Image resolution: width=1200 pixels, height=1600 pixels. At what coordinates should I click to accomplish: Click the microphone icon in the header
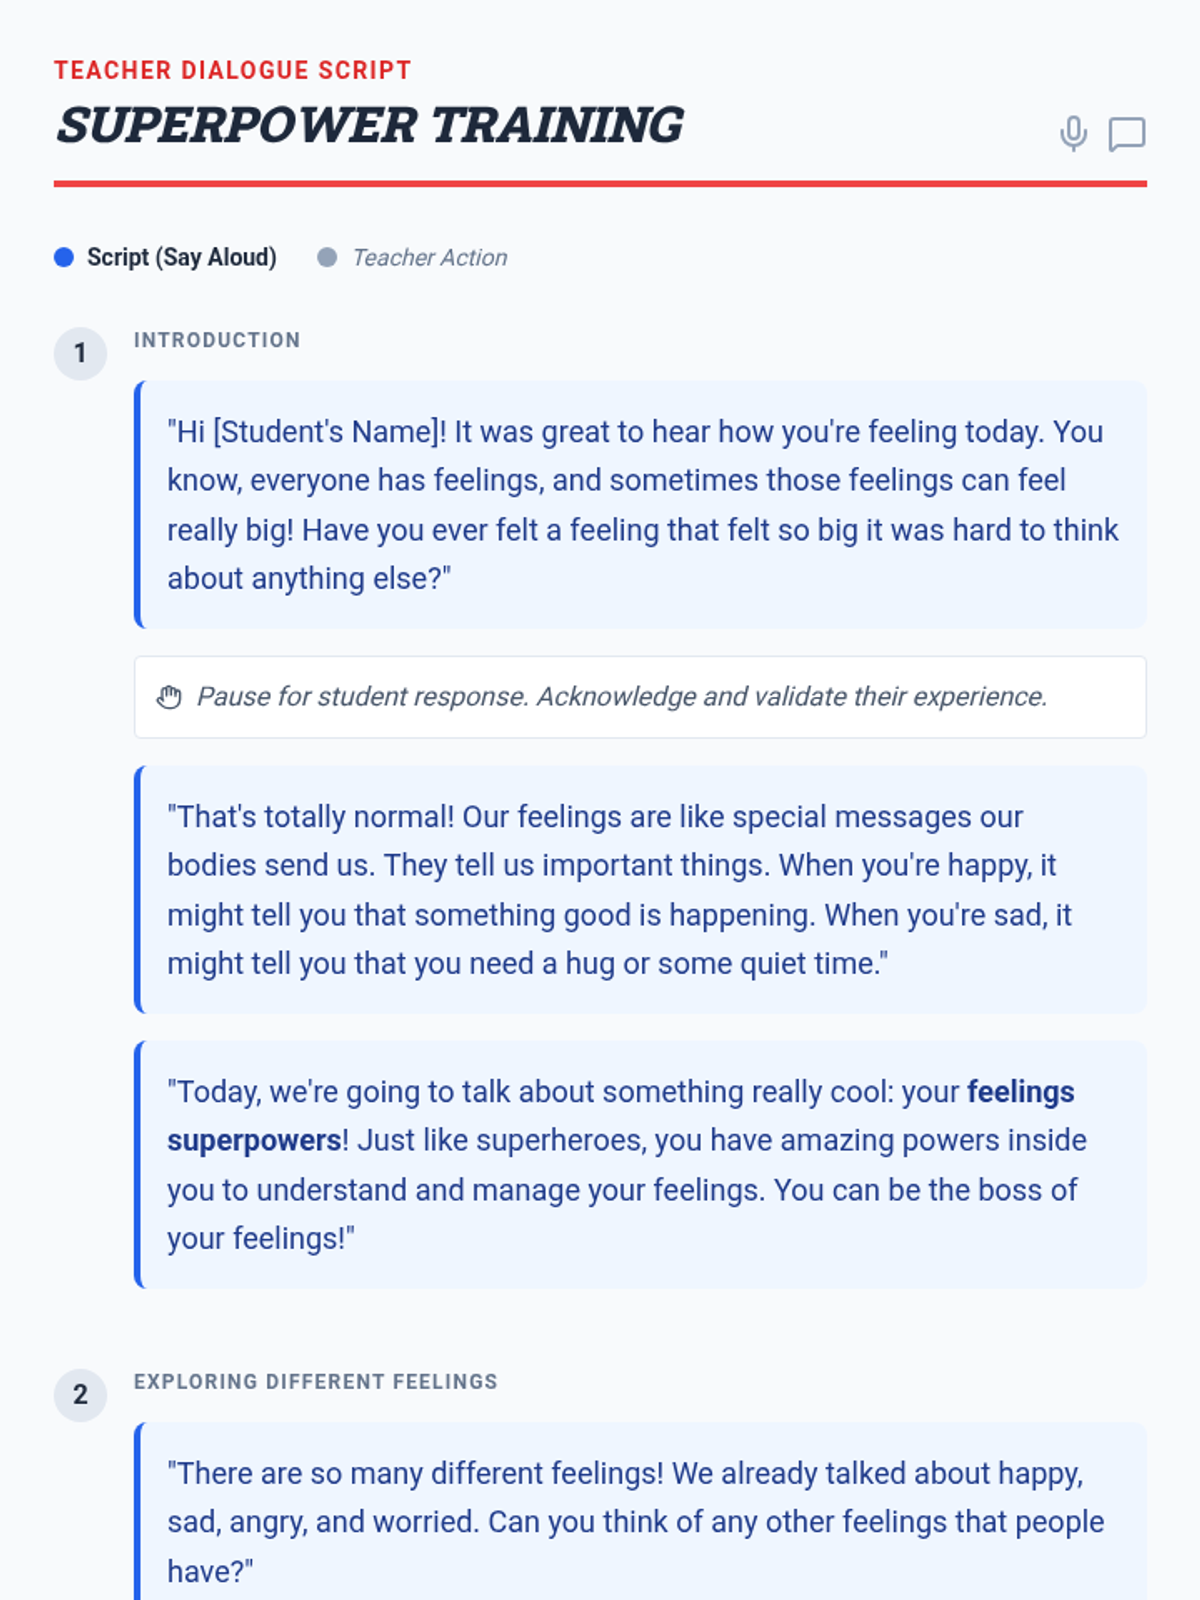click(1073, 133)
